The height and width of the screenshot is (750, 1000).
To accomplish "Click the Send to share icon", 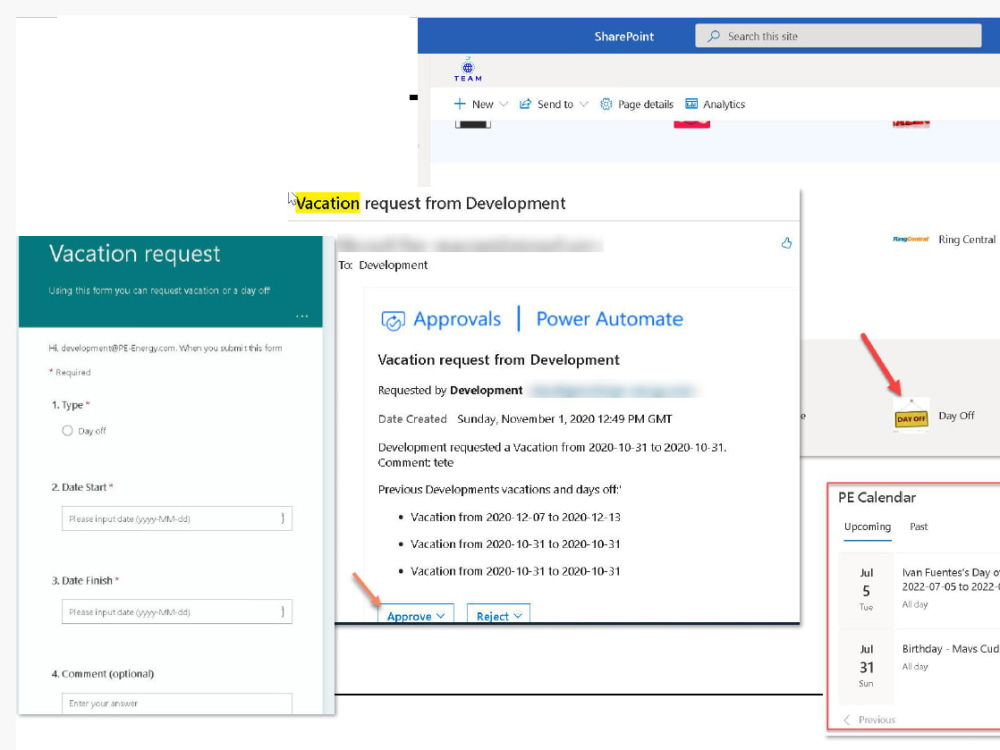I will [526, 104].
